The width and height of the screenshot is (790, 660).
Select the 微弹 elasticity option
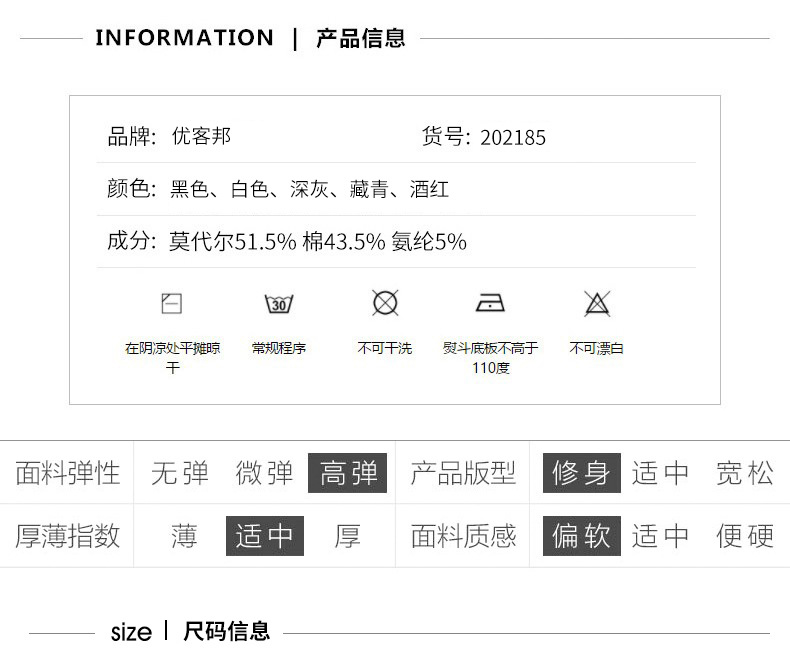point(264,473)
